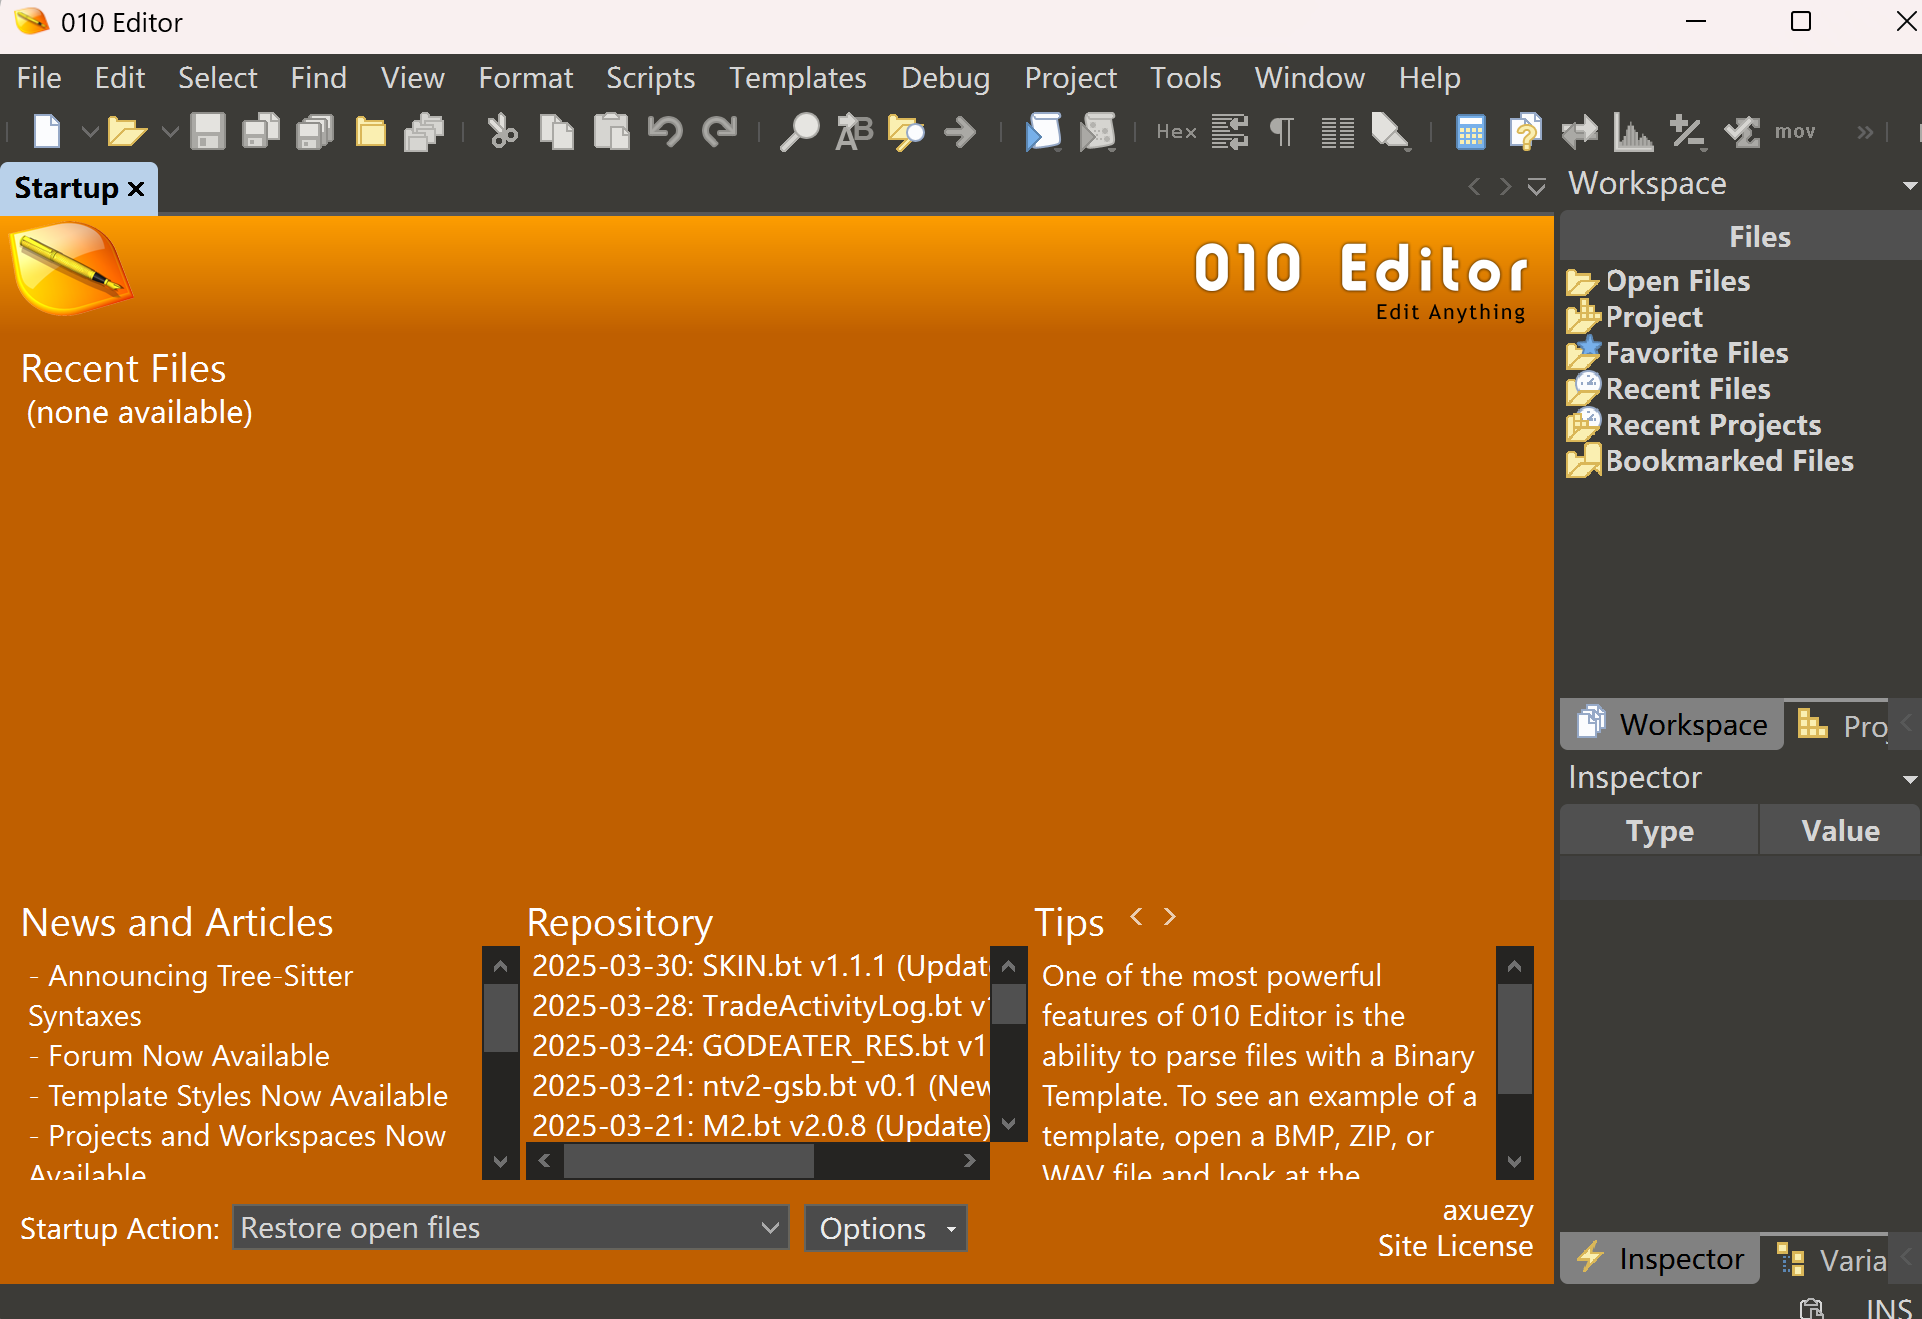Image resolution: width=1922 pixels, height=1319 pixels.
Task: Click the Save floppy disk icon
Action: tap(208, 131)
